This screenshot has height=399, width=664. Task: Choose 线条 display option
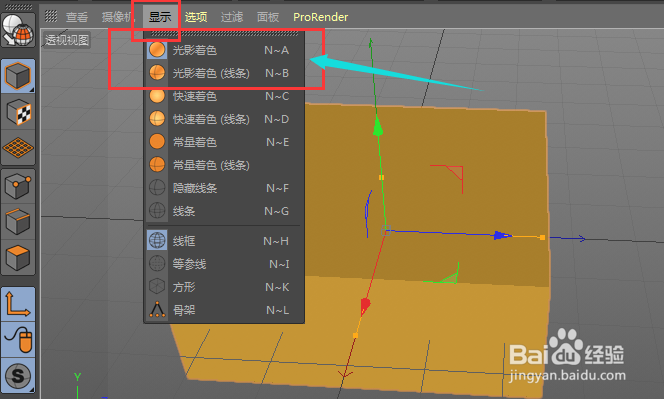[224, 211]
